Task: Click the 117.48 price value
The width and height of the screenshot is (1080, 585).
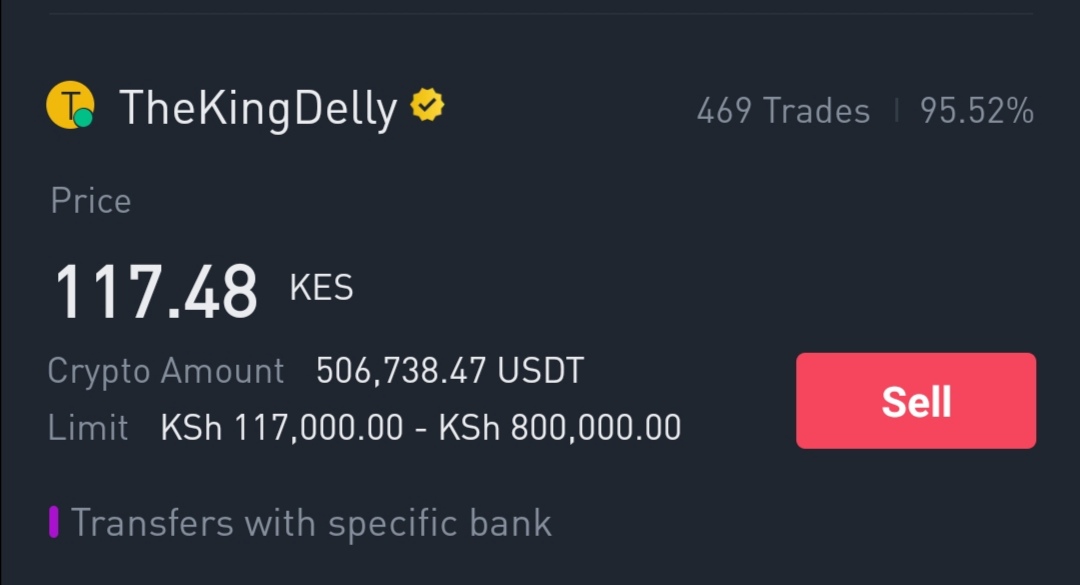Action: [156, 292]
